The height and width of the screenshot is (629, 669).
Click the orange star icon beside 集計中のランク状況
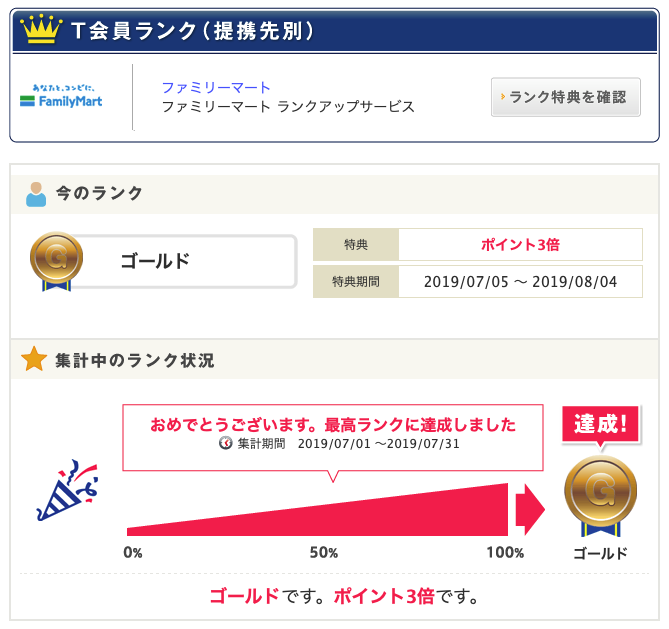[34, 359]
